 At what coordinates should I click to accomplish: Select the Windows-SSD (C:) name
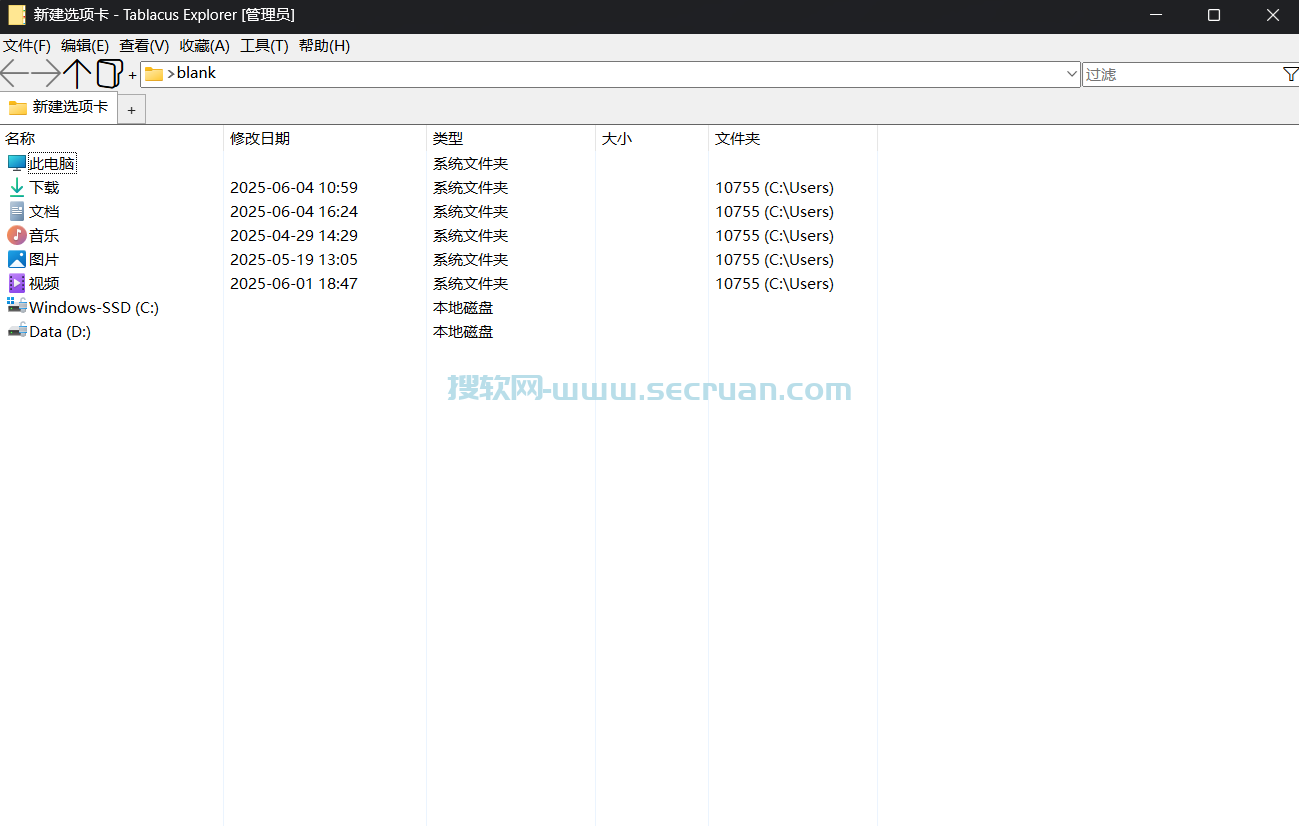pyautogui.click(x=94, y=307)
